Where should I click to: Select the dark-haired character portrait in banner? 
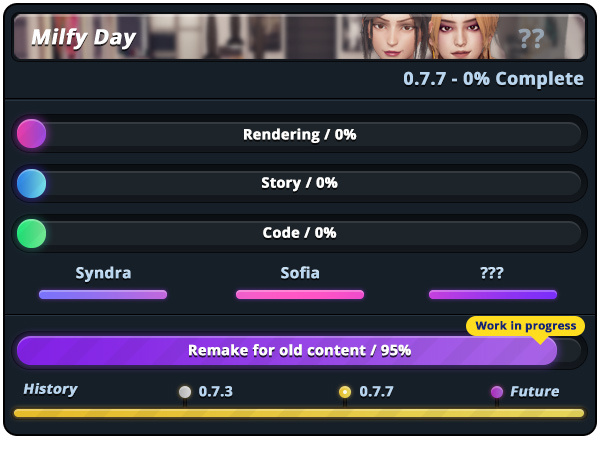point(393,37)
